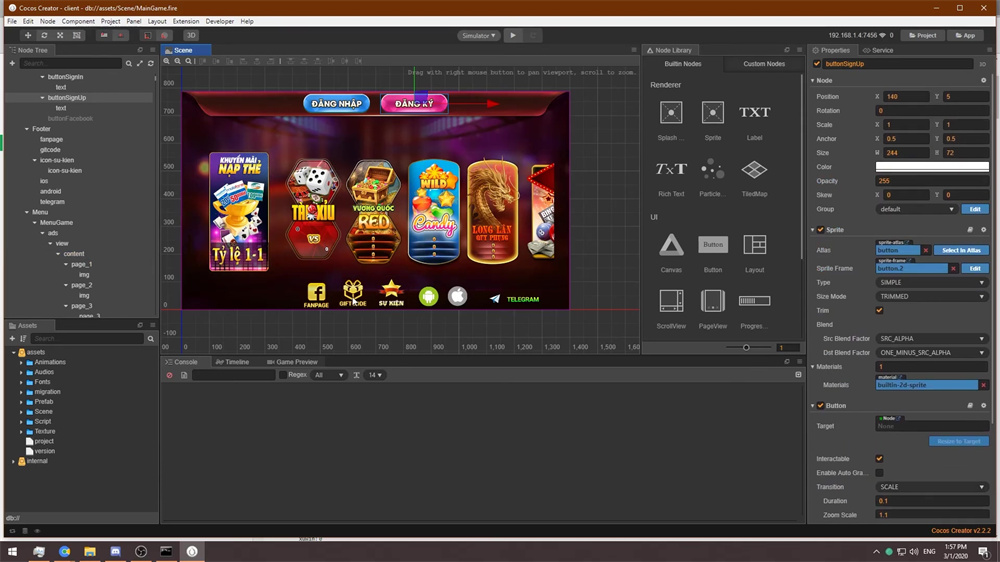Toggle the Trim checkbox
The width and height of the screenshot is (1000, 562).
879,310
